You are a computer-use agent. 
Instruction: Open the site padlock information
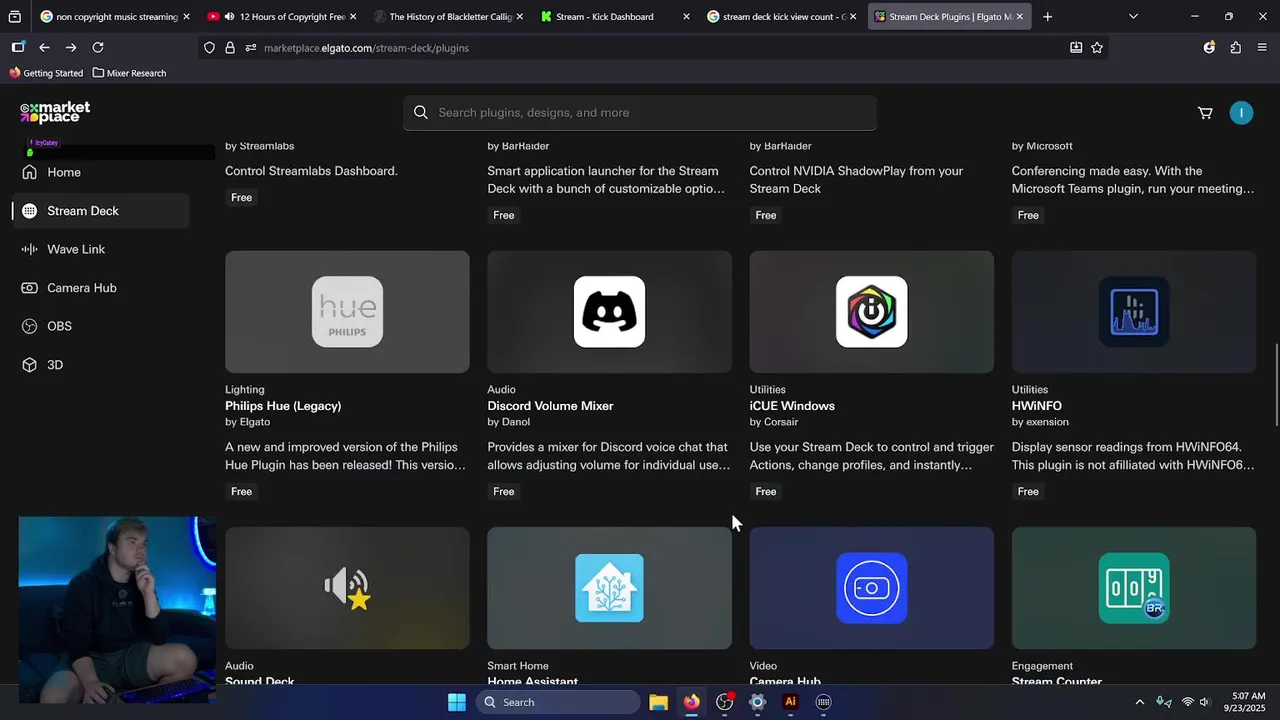click(230, 47)
